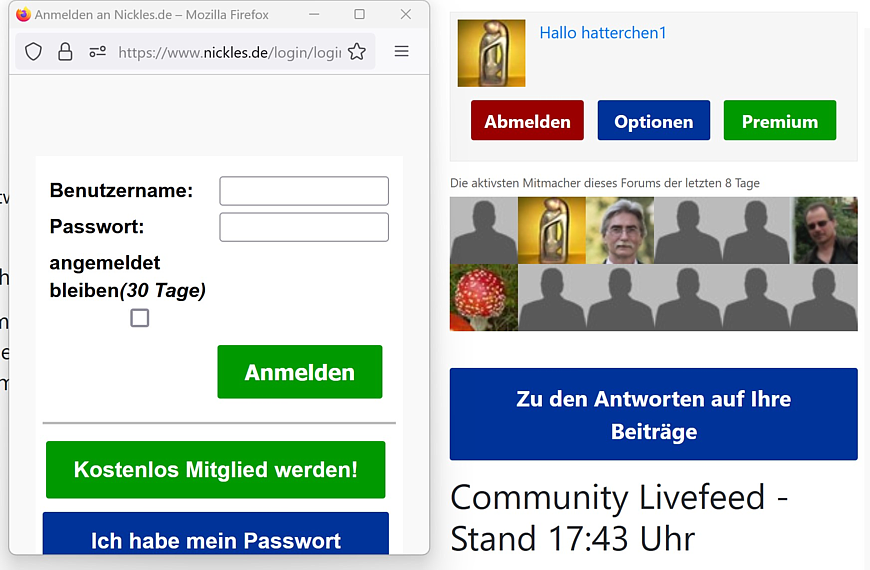
Task: Select grey-haired man avatar in members grid
Action: pos(620,230)
